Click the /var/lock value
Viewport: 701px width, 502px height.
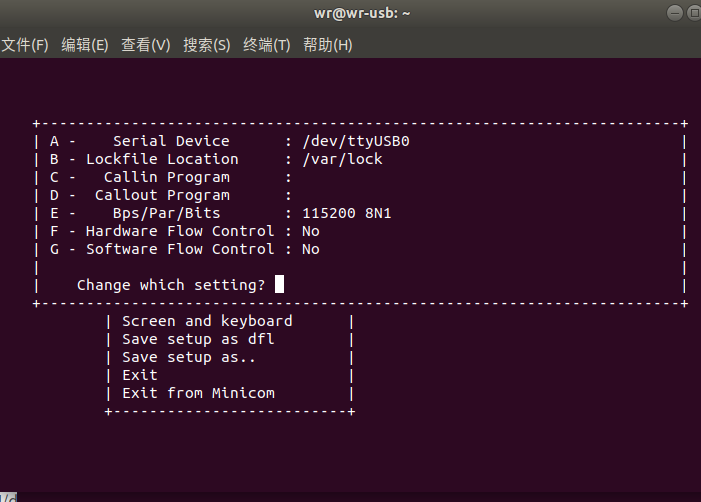[342, 159]
